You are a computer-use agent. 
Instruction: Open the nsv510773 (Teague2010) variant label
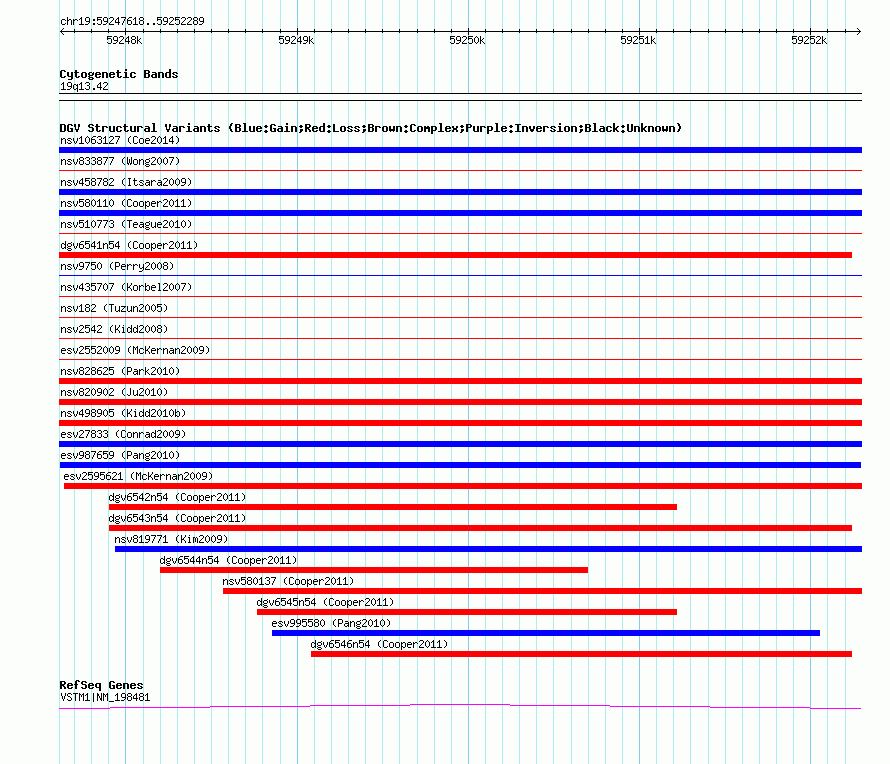pos(126,224)
